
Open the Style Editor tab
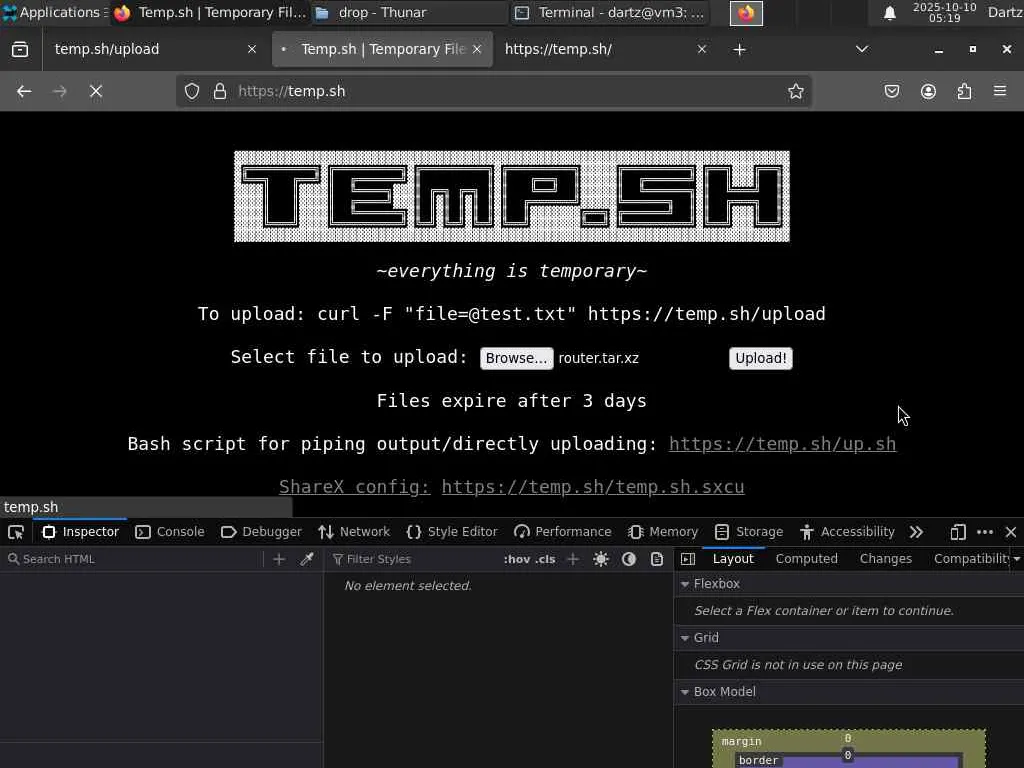click(452, 532)
